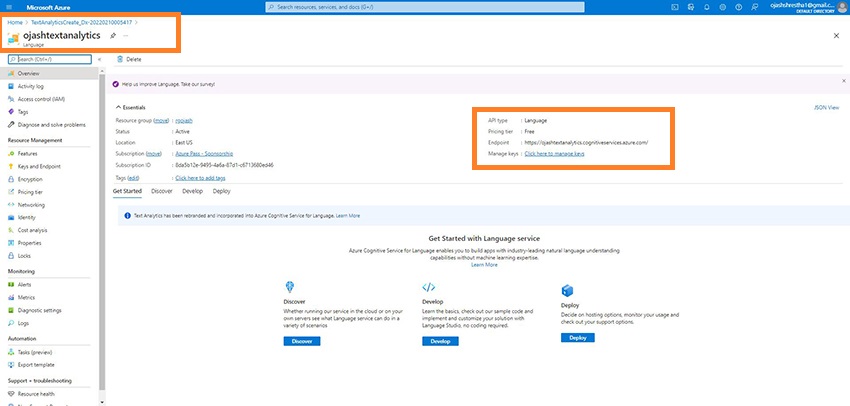Focus the top global search box

425,7
